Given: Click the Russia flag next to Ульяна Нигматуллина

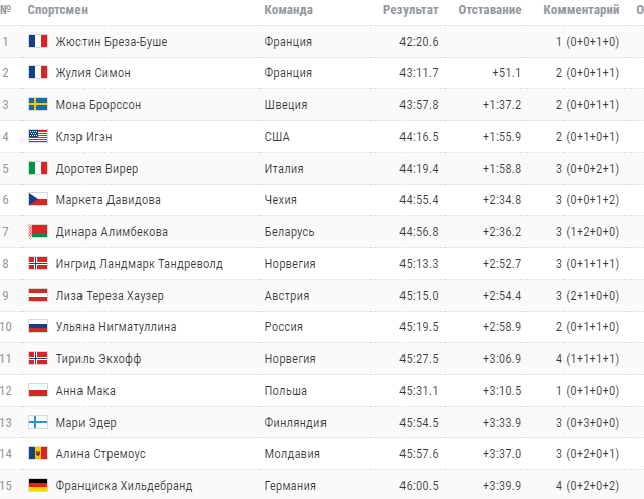Looking at the screenshot, I should (38, 327).
